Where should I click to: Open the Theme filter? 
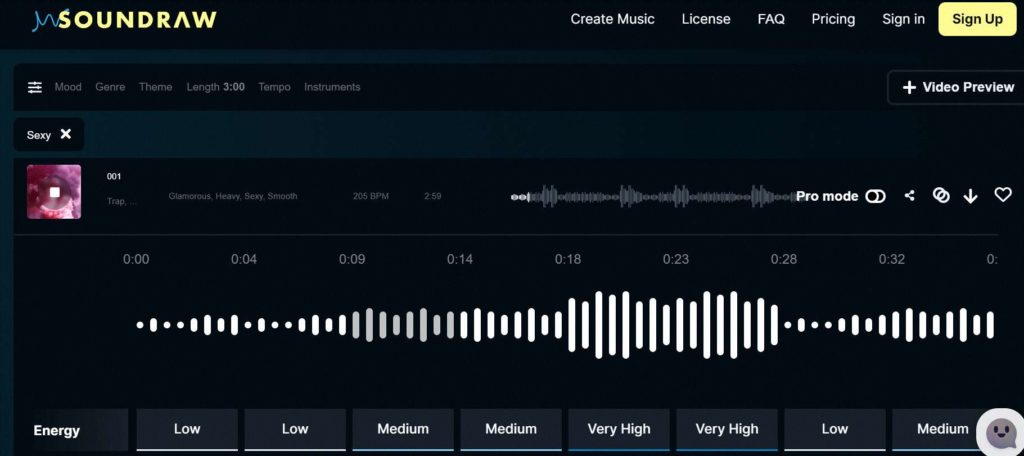click(x=155, y=87)
